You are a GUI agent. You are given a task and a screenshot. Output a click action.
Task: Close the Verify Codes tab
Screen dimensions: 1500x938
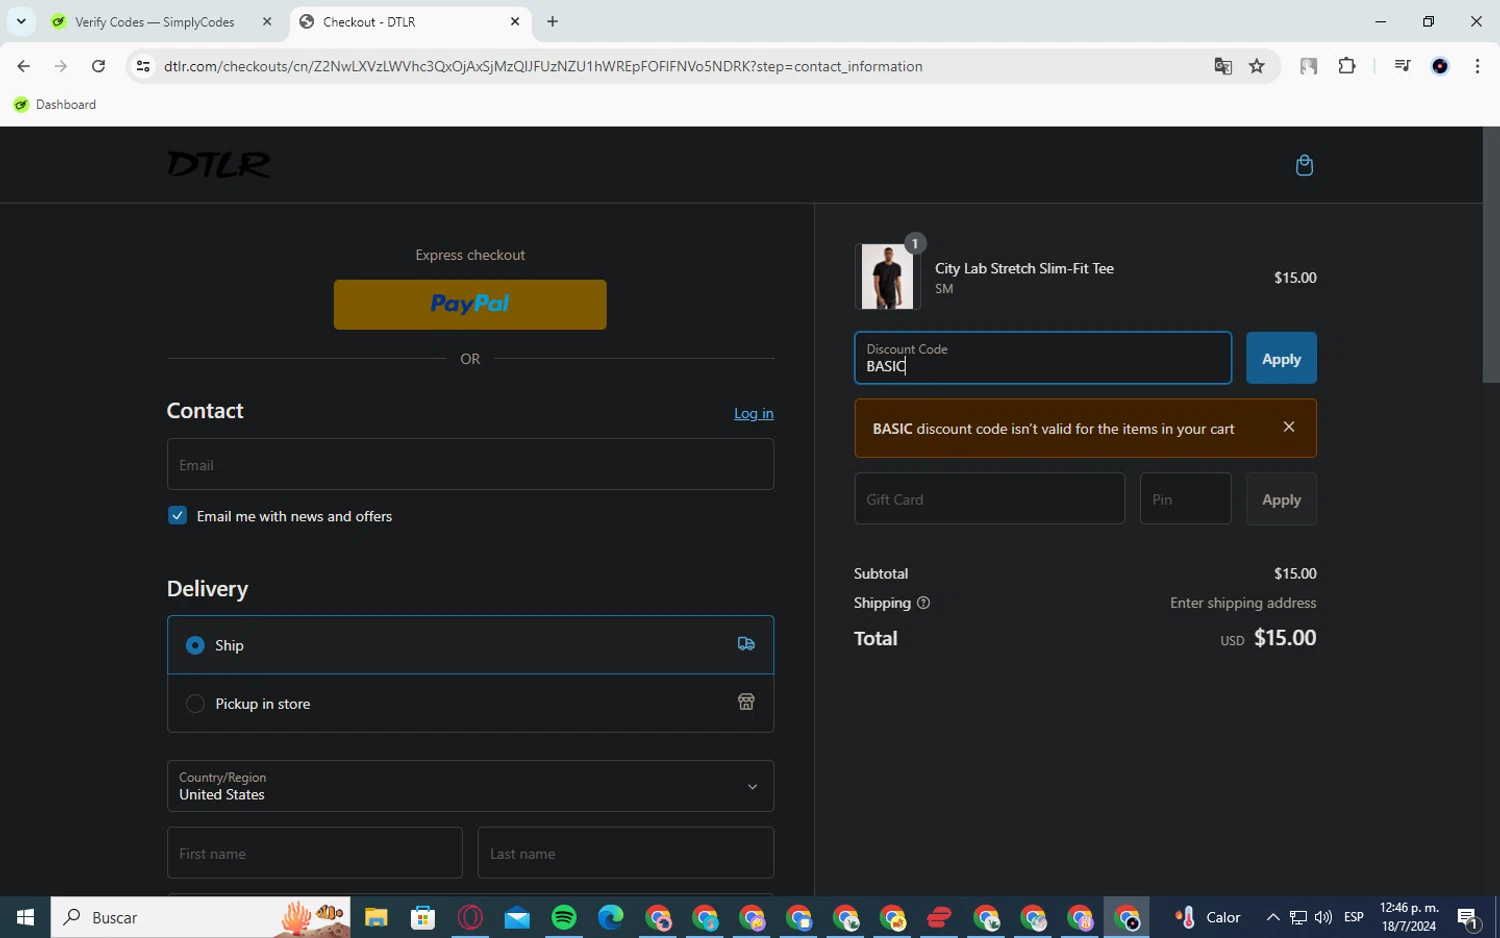tap(267, 21)
